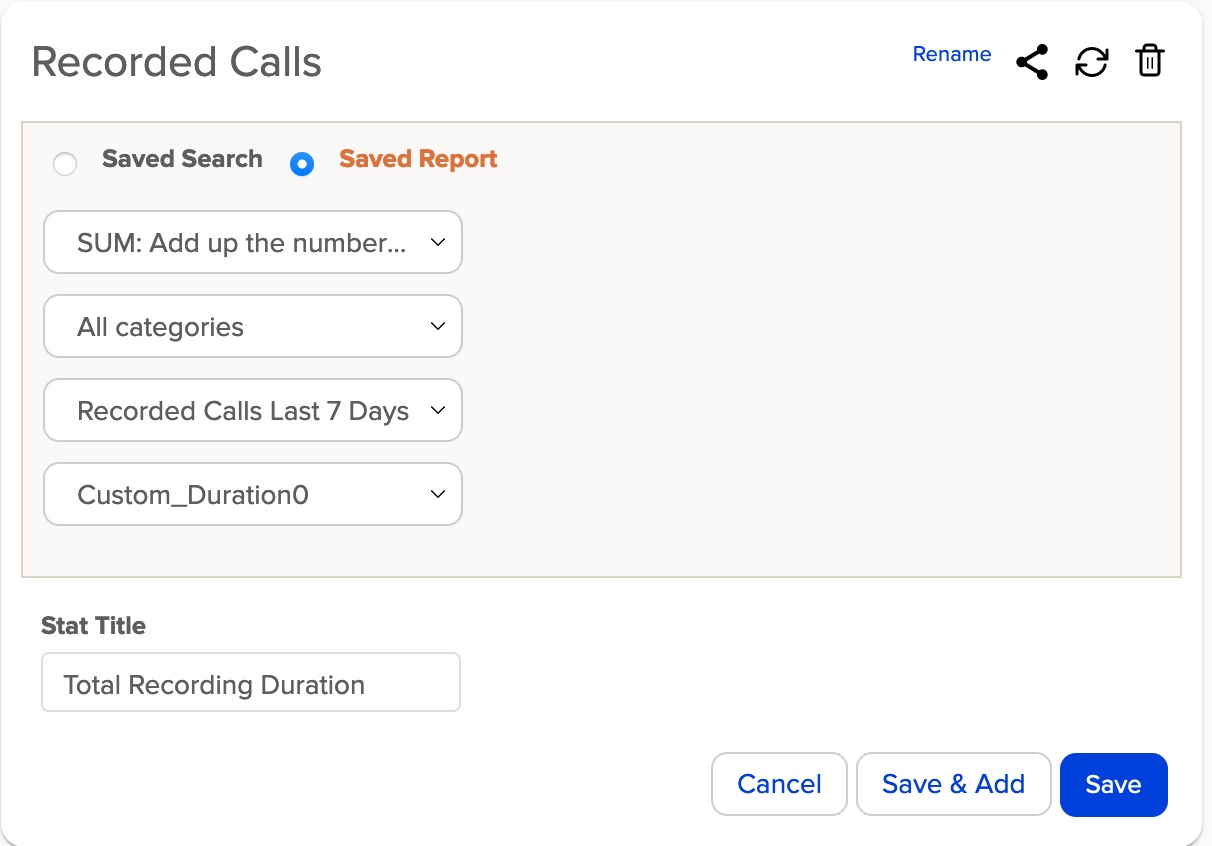Select the Saved Report radio button
The height and width of the screenshot is (846, 1212).
tap(302, 164)
